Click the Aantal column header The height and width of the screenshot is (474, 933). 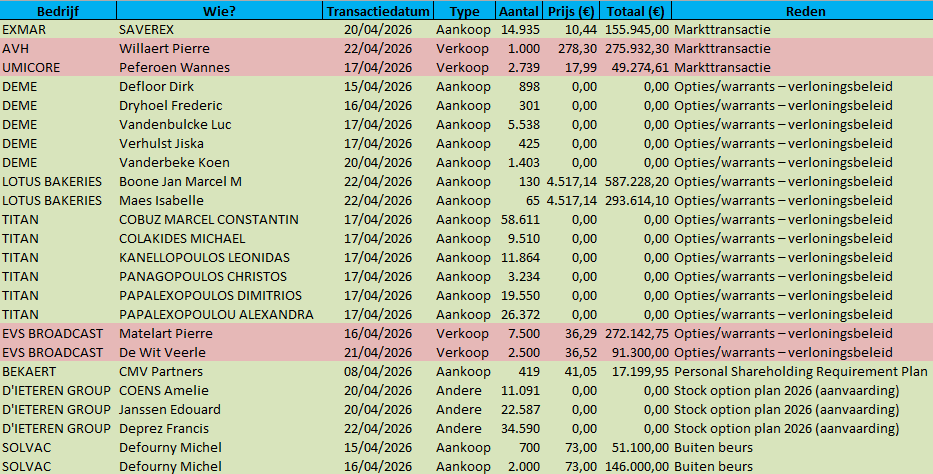click(519, 10)
